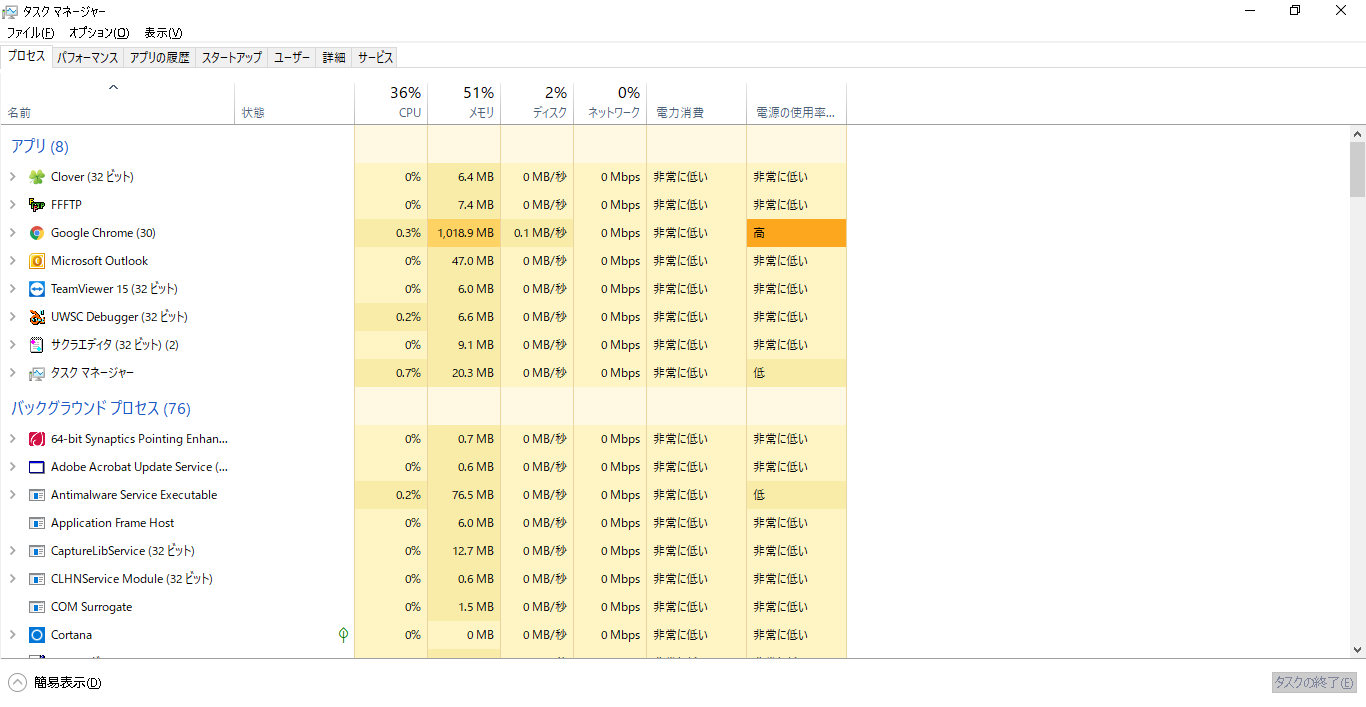This screenshot has width=1366, height=707.
Task: Click the TeamViewer 15 icon
Action: (x=37, y=289)
